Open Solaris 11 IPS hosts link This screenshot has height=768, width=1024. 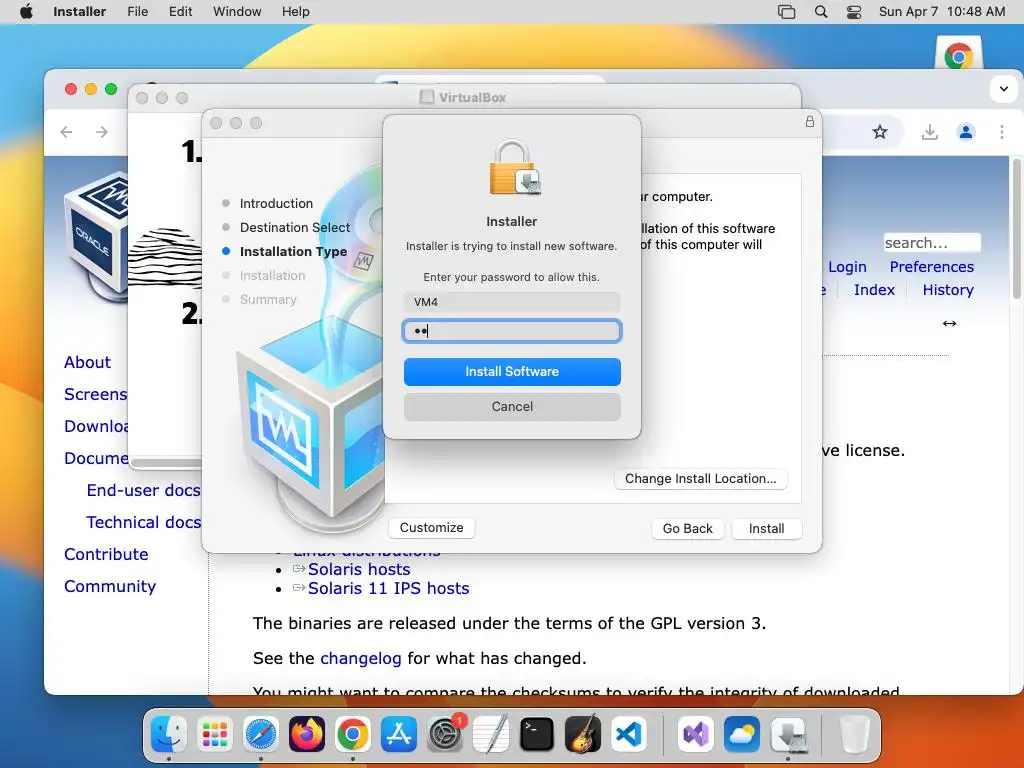coord(389,588)
